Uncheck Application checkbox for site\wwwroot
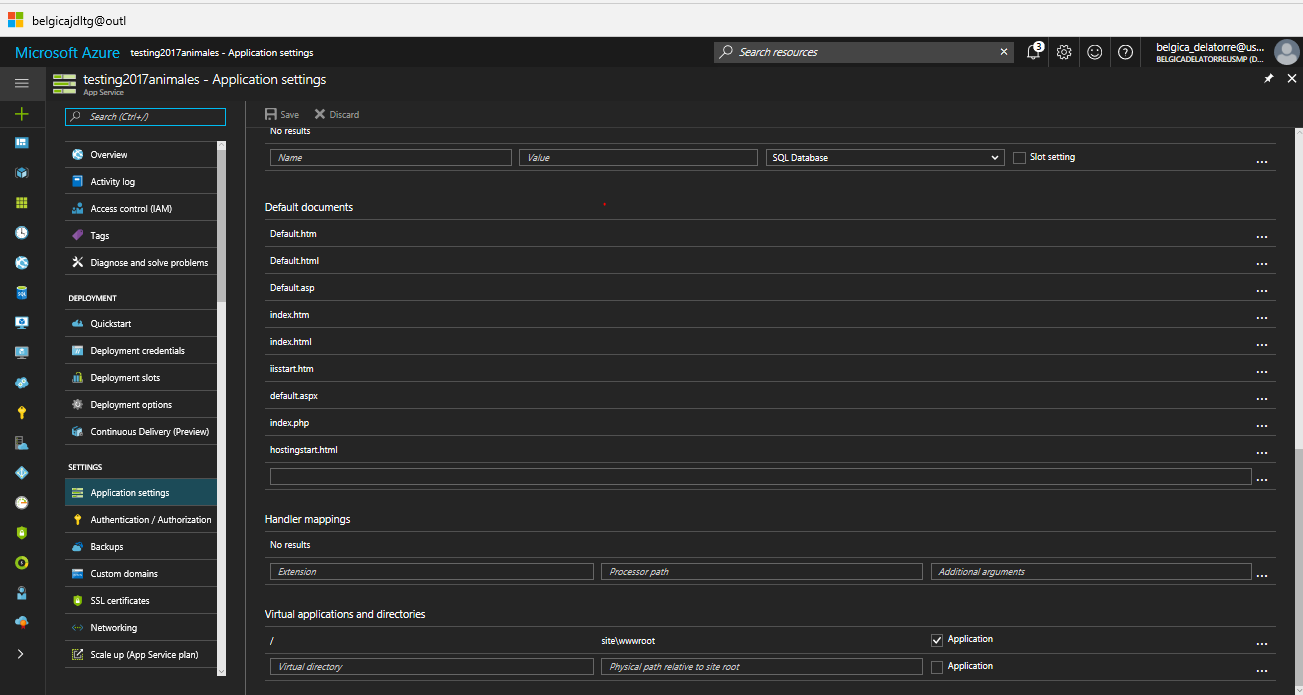The width and height of the screenshot is (1303, 695). tap(937, 640)
